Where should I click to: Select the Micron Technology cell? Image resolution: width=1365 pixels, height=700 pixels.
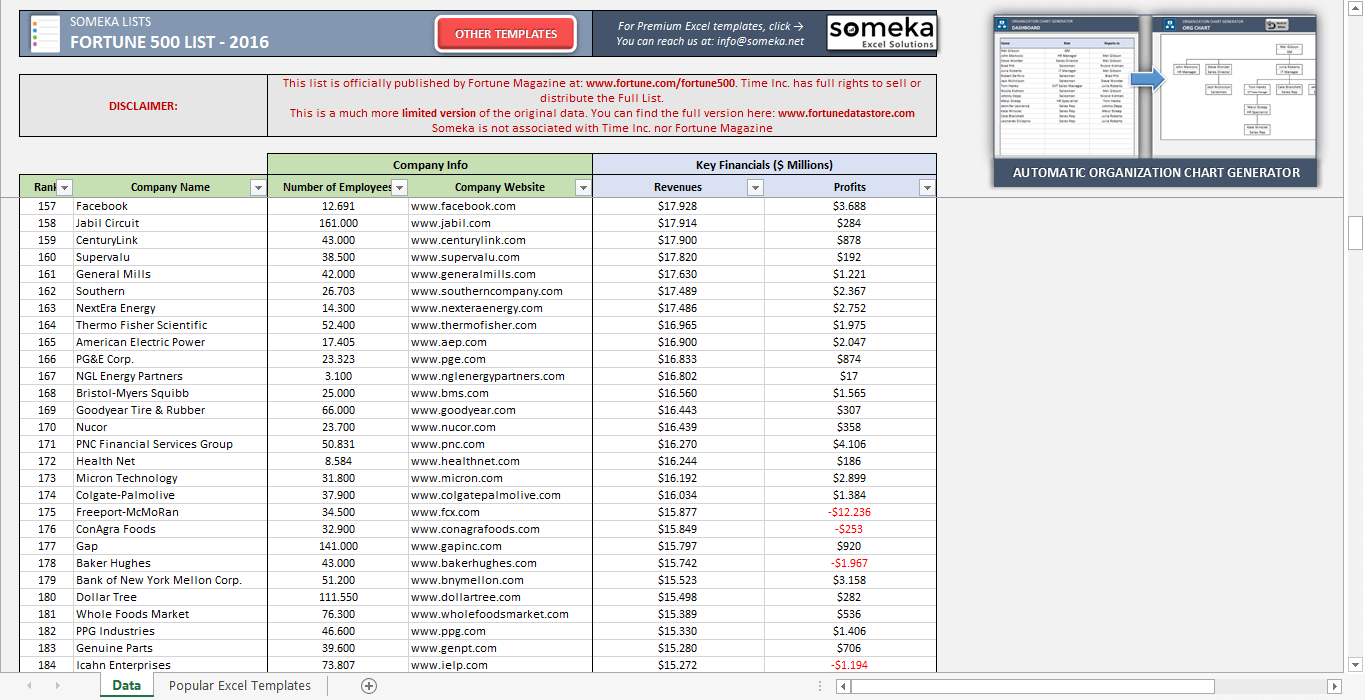pos(171,478)
